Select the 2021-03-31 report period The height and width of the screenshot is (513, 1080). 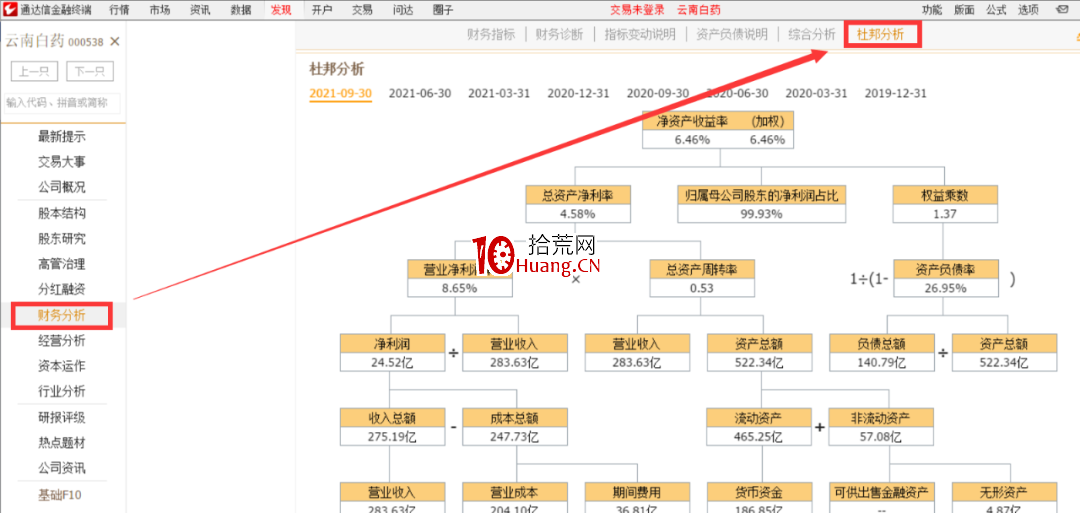click(499, 94)
